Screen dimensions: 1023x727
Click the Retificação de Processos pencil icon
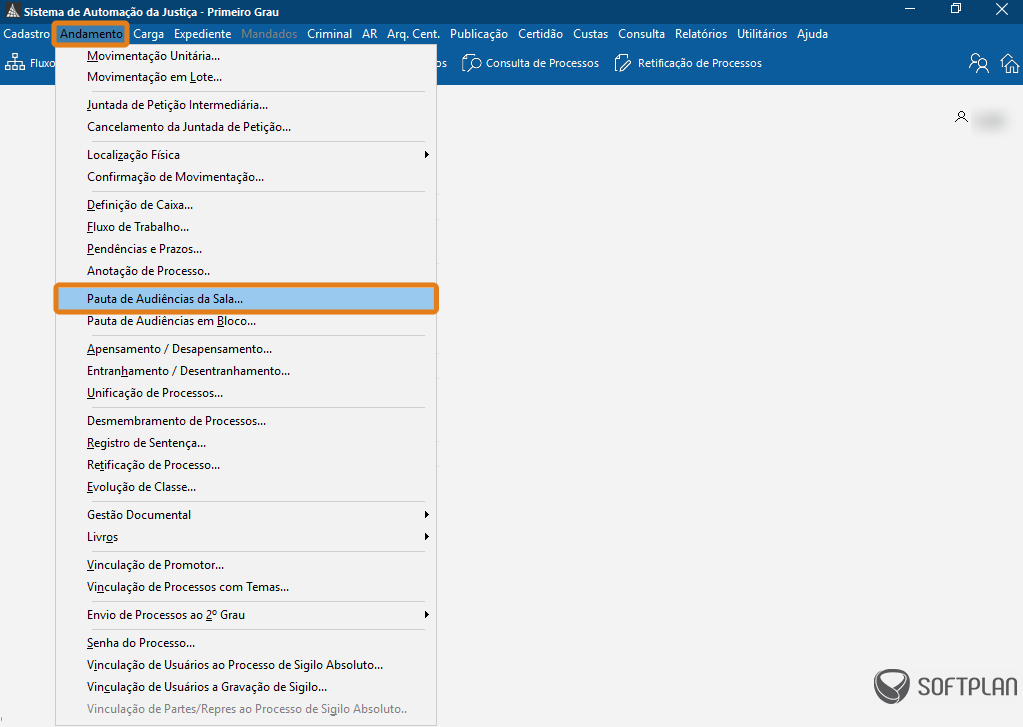pyautogui.click(x=622, y=63)
